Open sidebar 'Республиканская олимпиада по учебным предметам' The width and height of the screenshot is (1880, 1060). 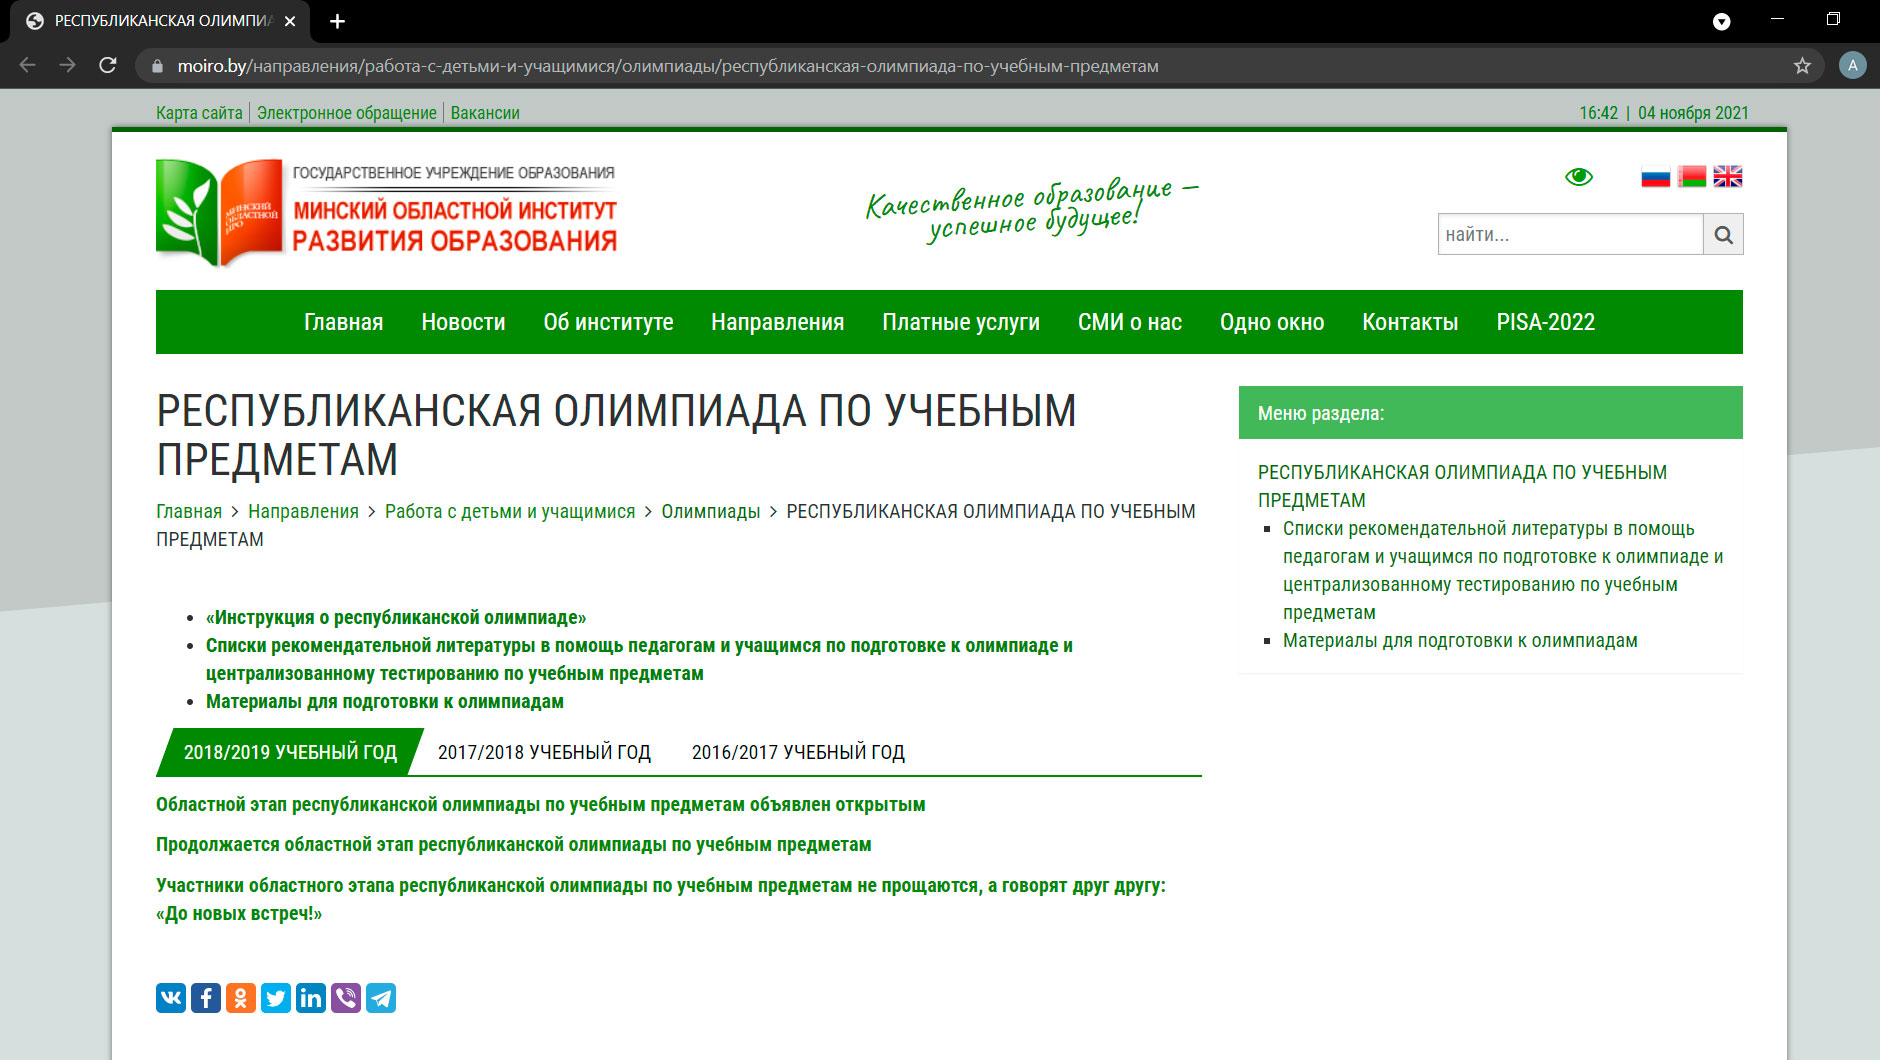pos(1462,486)
